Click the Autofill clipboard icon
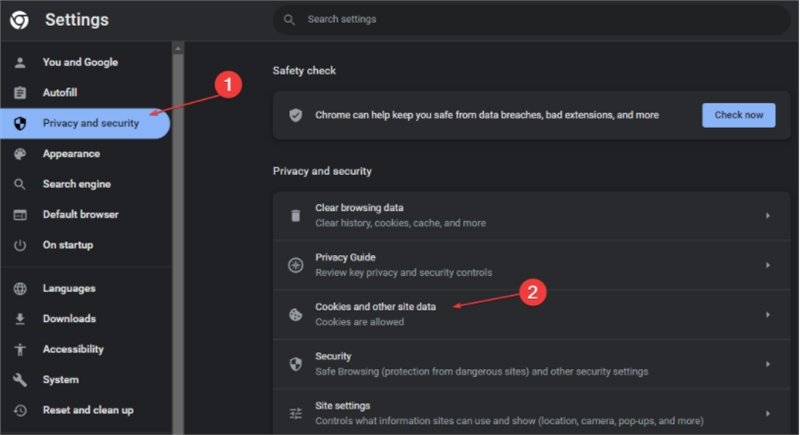 pos(20,93)
